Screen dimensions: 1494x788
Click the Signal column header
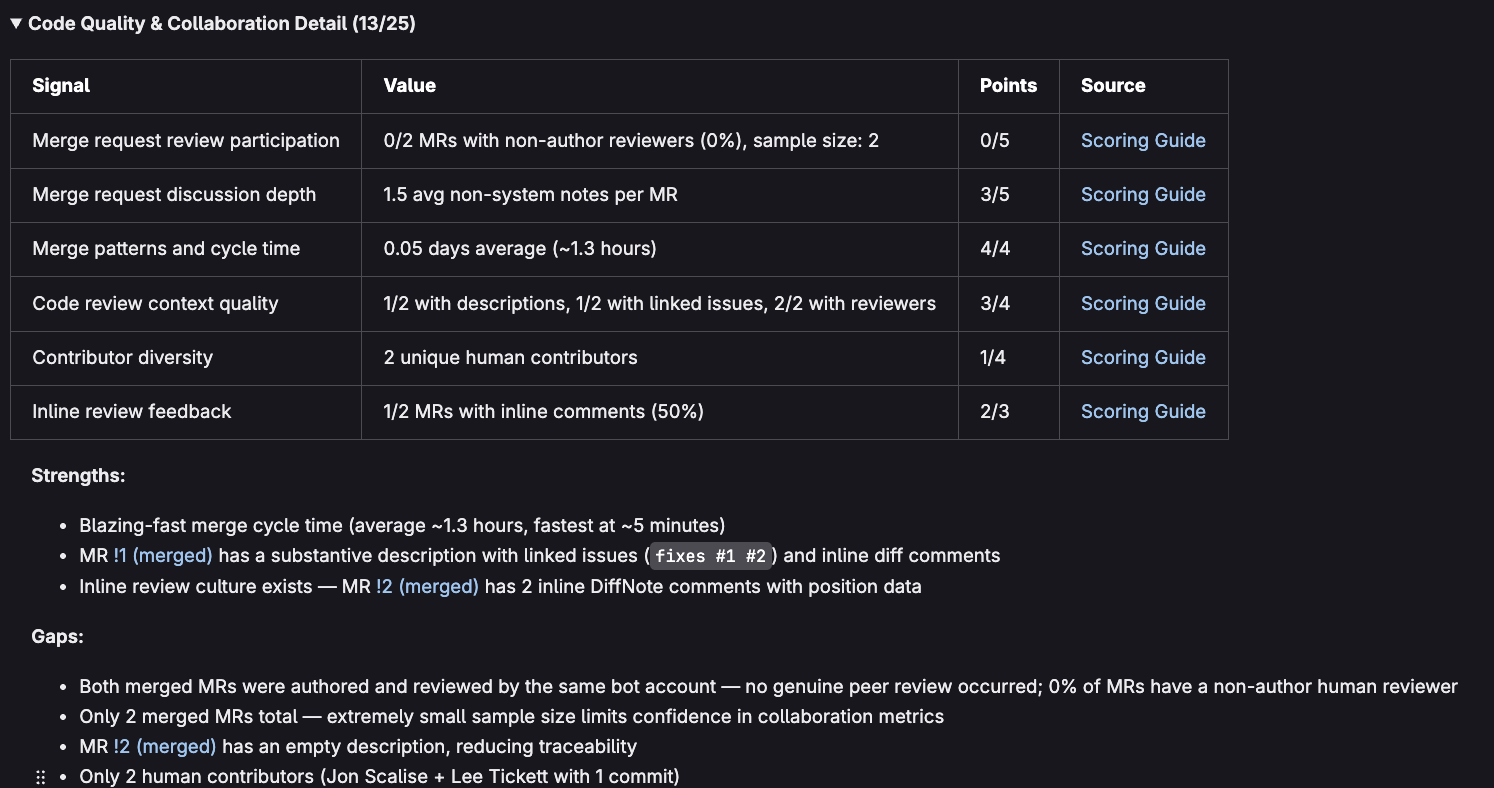(x=61, y=86)
